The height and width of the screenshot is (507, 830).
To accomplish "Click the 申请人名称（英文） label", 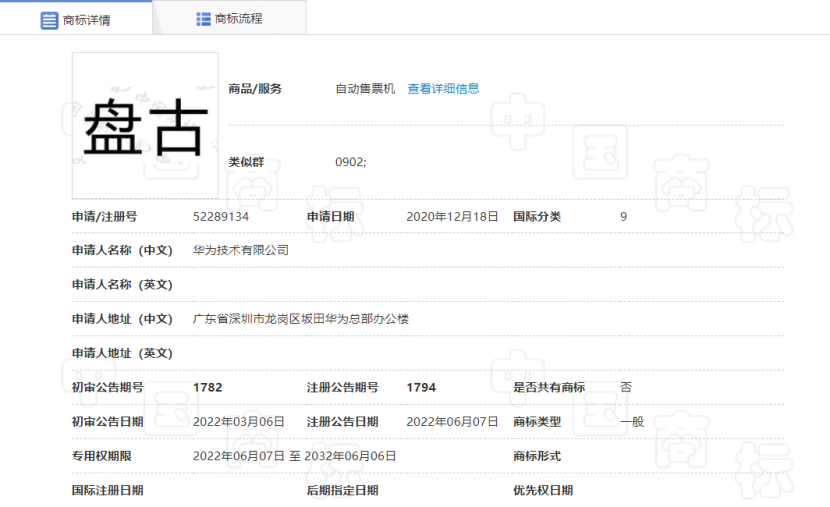I will coord(122,284).
